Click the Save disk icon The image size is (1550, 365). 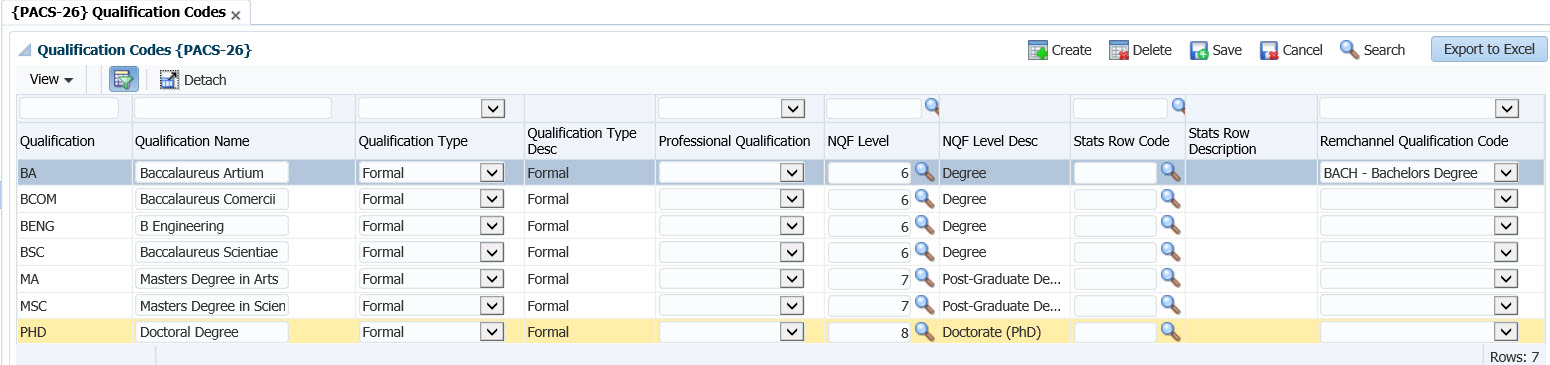(x=1199, y=50)
